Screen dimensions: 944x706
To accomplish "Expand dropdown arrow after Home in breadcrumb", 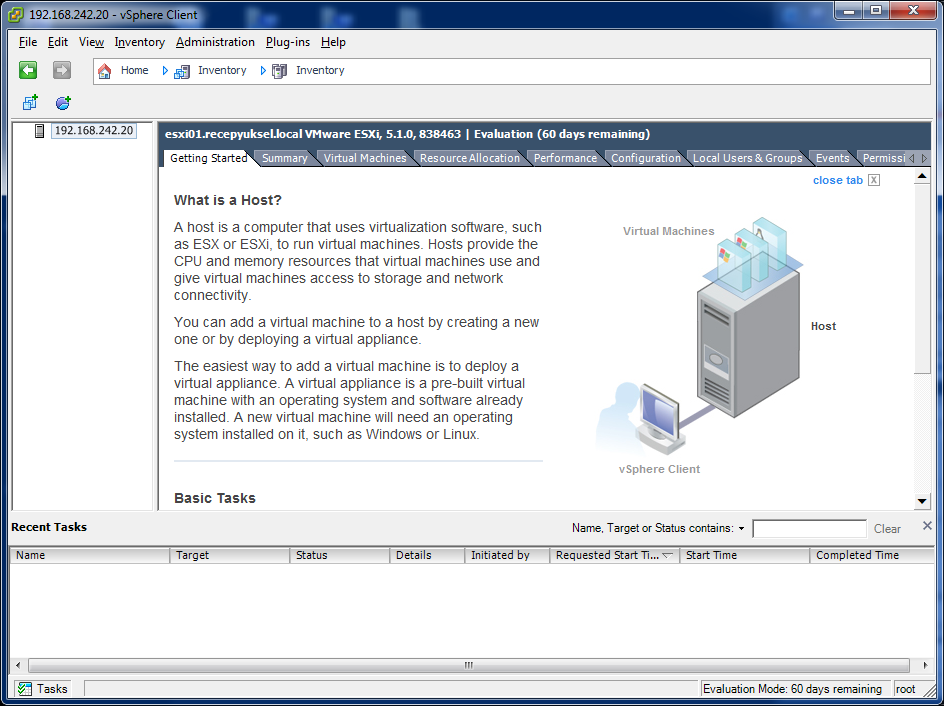I will click(x=165, y=71).
